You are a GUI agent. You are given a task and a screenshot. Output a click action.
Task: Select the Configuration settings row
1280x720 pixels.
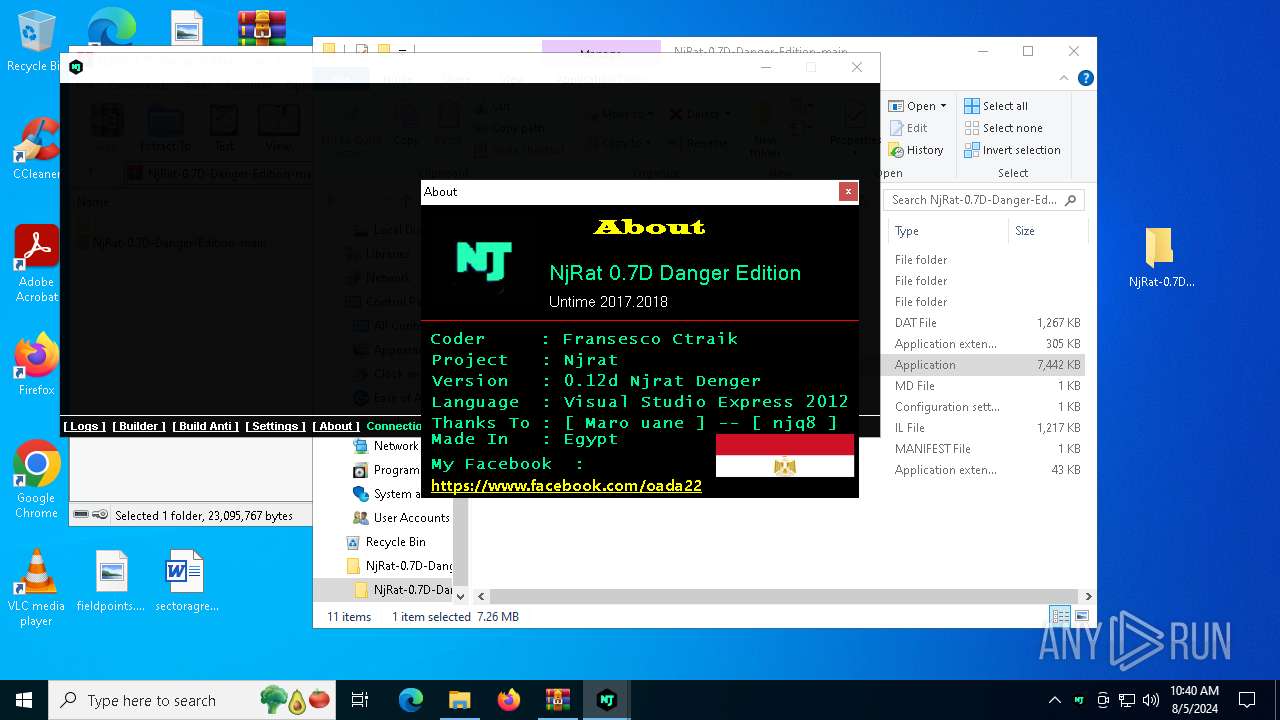pos(985,407)
